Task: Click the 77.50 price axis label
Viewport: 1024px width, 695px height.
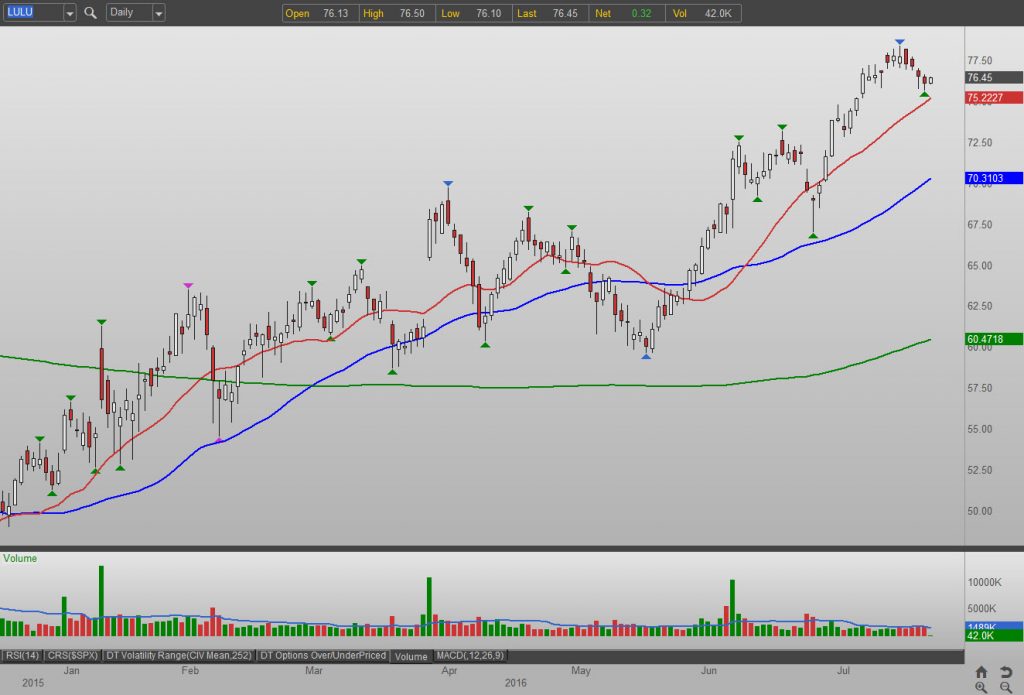Action: [x=980, y=60]
